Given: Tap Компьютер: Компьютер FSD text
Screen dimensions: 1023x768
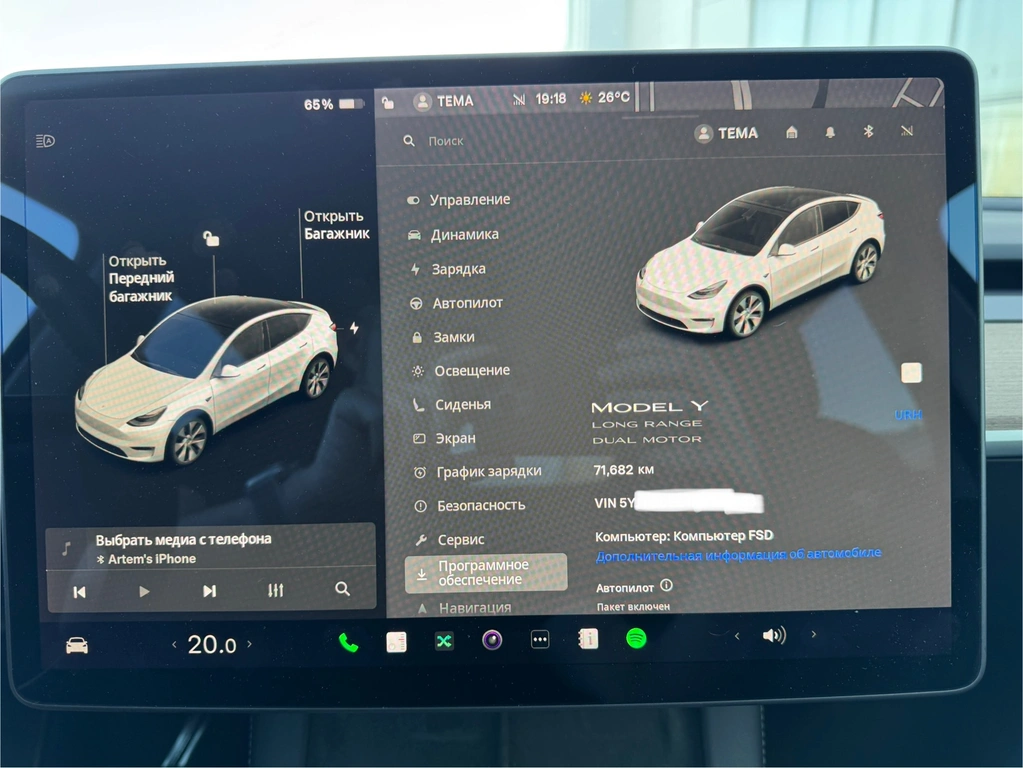Looking at the screenshot, I should point(684,536).
